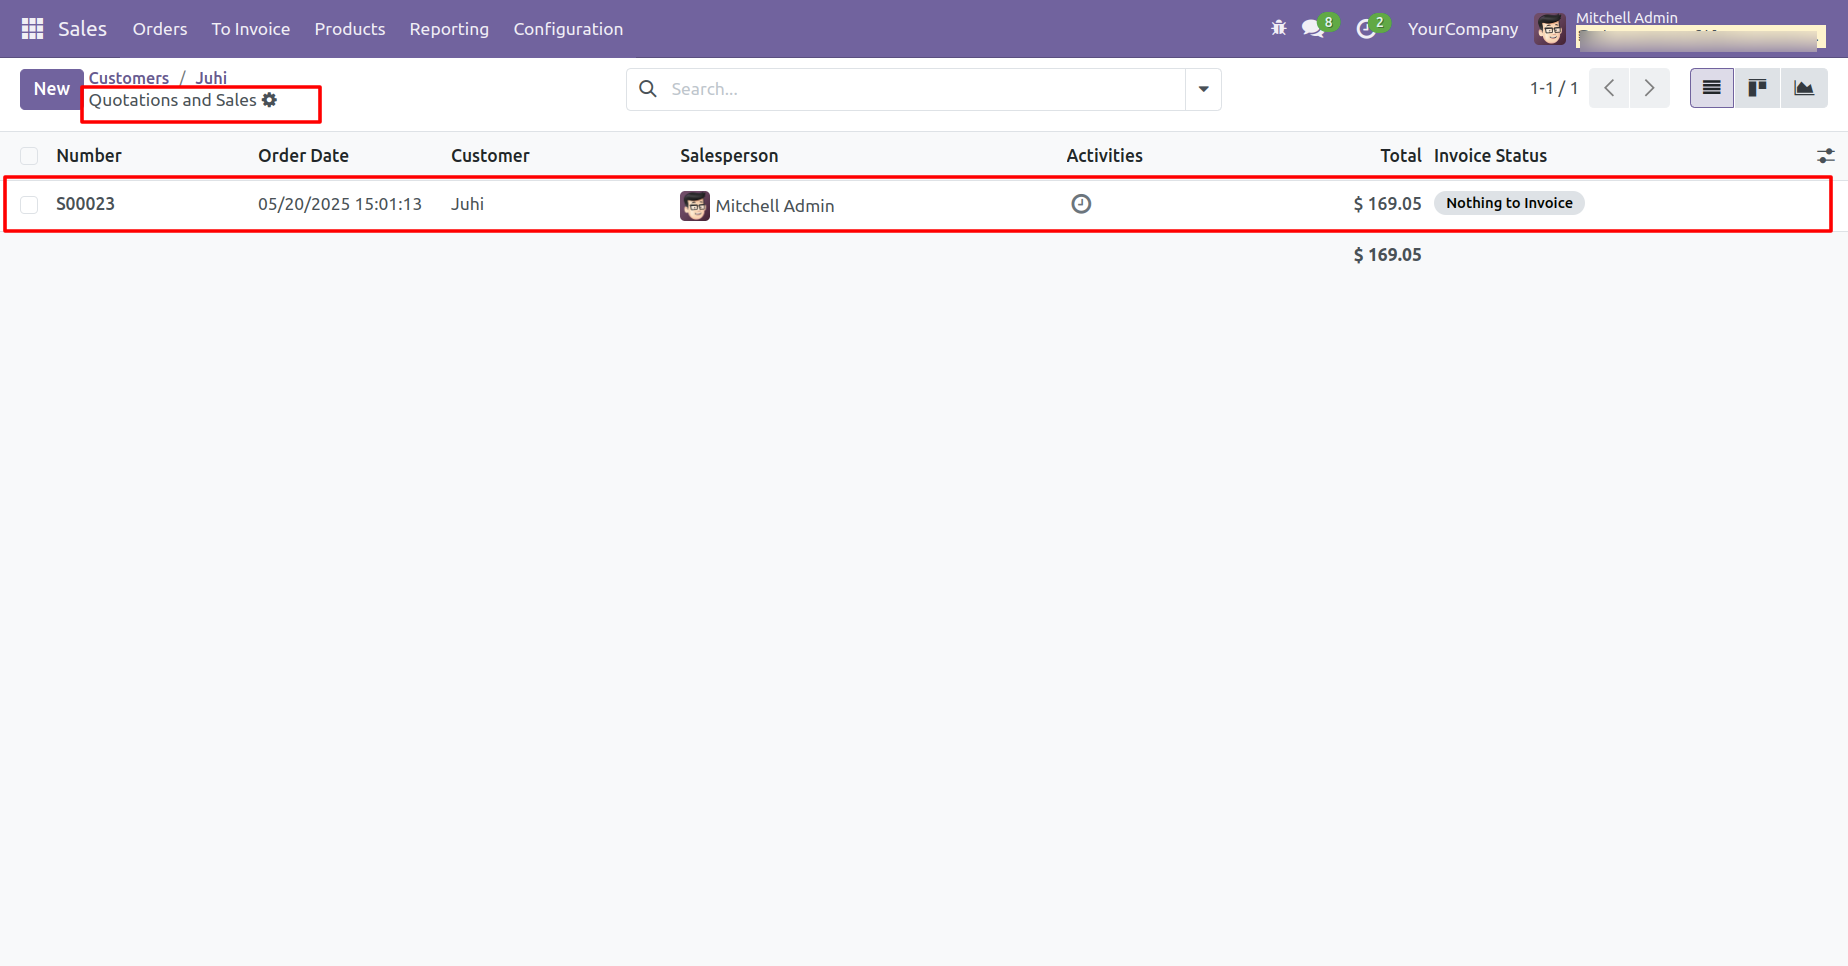Open order S00023
The image size is (1848, 966).
pyautogui.click(x=85, y=204)
